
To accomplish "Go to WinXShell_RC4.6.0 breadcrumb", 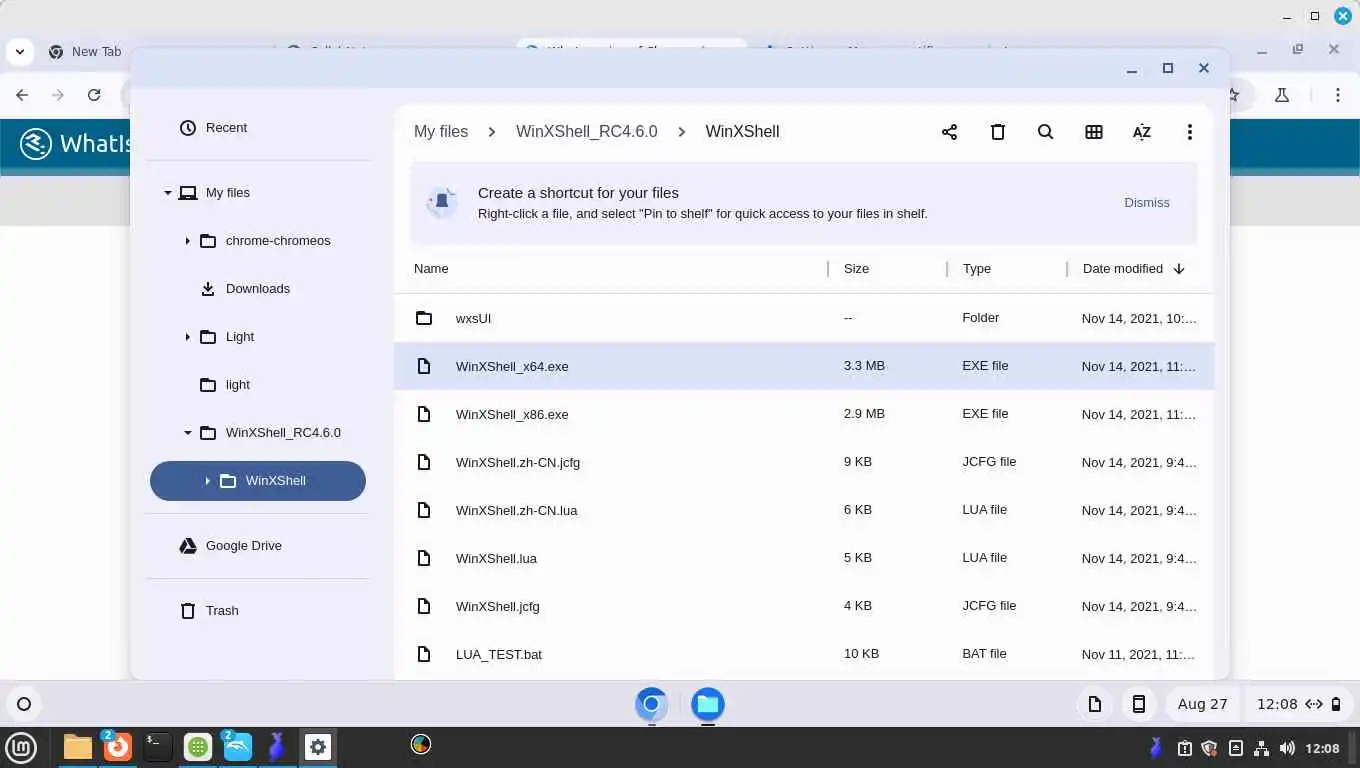I will (x=586, y=132).
